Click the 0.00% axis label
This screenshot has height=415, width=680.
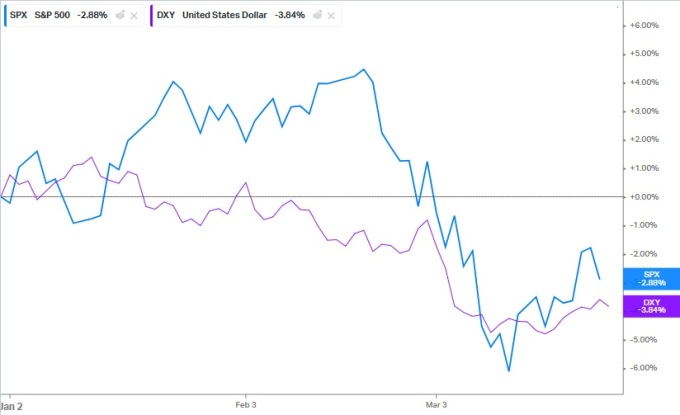[647, 197]
